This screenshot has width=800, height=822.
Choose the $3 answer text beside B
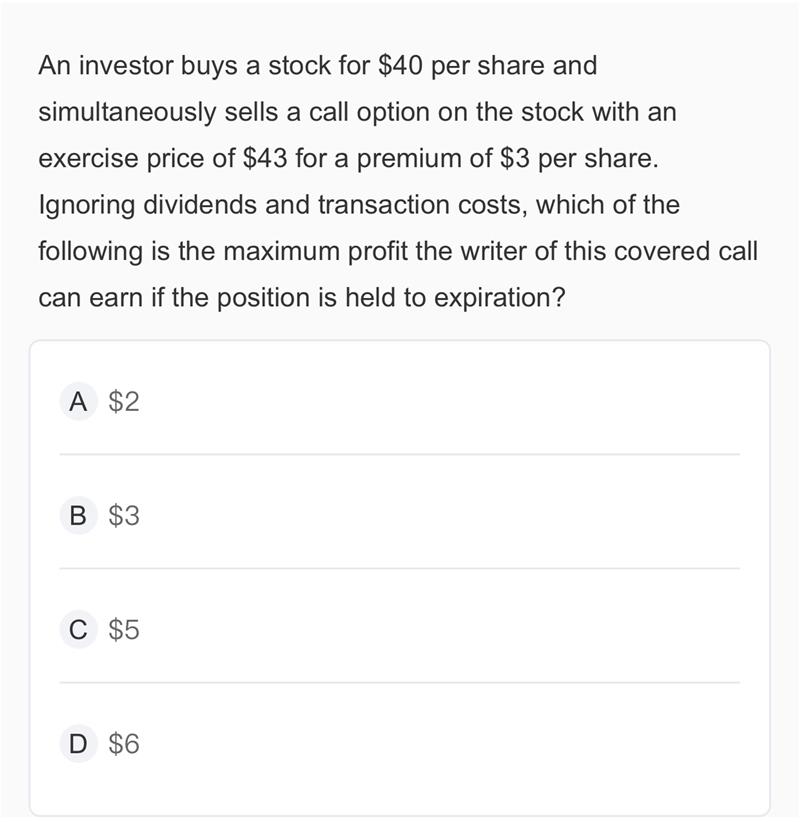pos(124,516)
